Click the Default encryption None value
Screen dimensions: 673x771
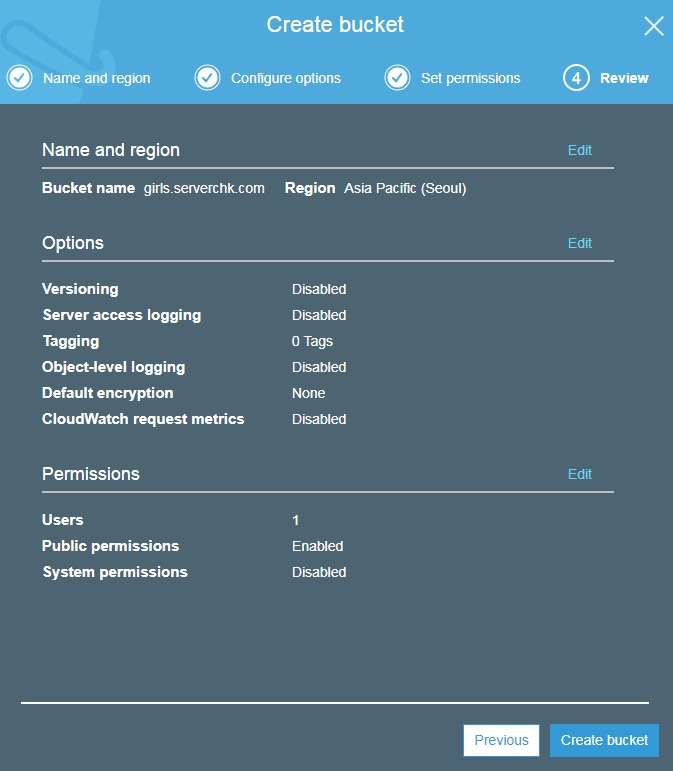coord(309,393)
